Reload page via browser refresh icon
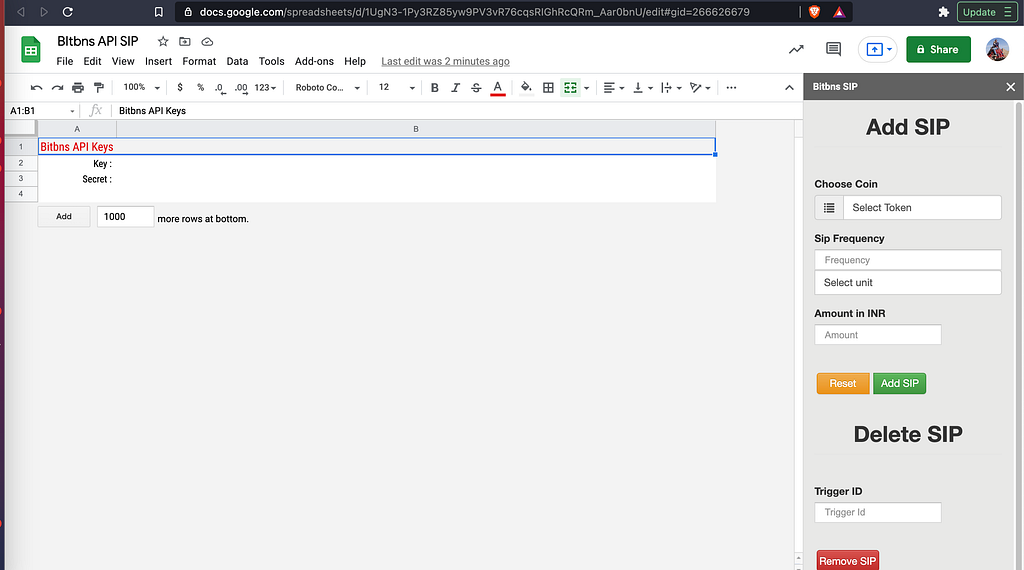 coord(67,12)
